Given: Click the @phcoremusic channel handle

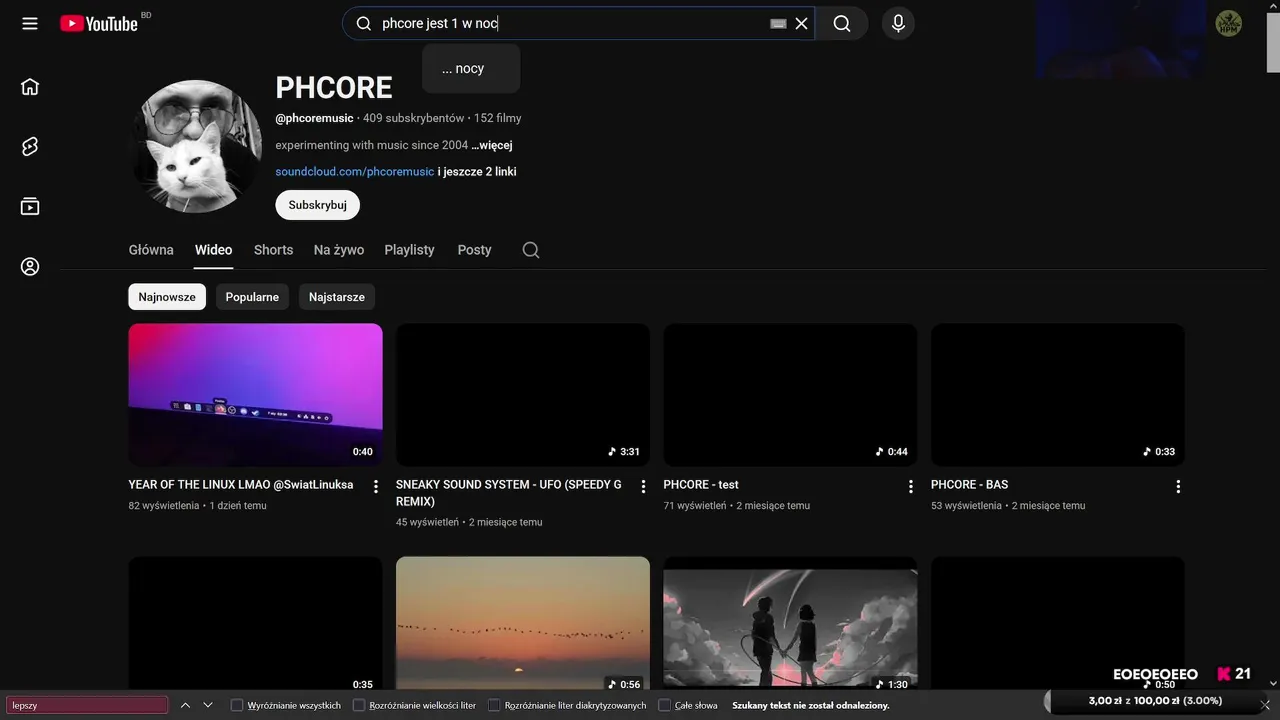Looking at the screenshot, I should 314,118.
